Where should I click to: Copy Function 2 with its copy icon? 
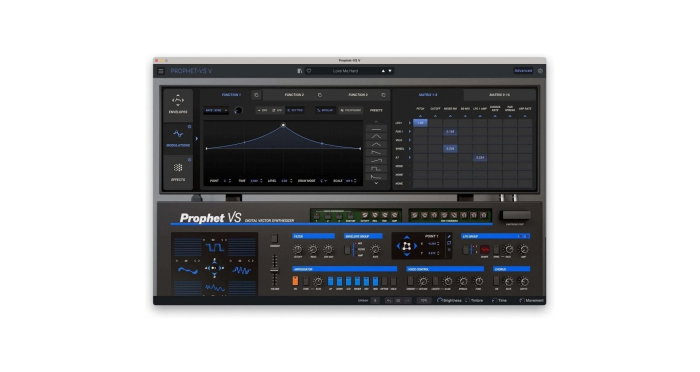pyautogui.click(x=320, y=95)
